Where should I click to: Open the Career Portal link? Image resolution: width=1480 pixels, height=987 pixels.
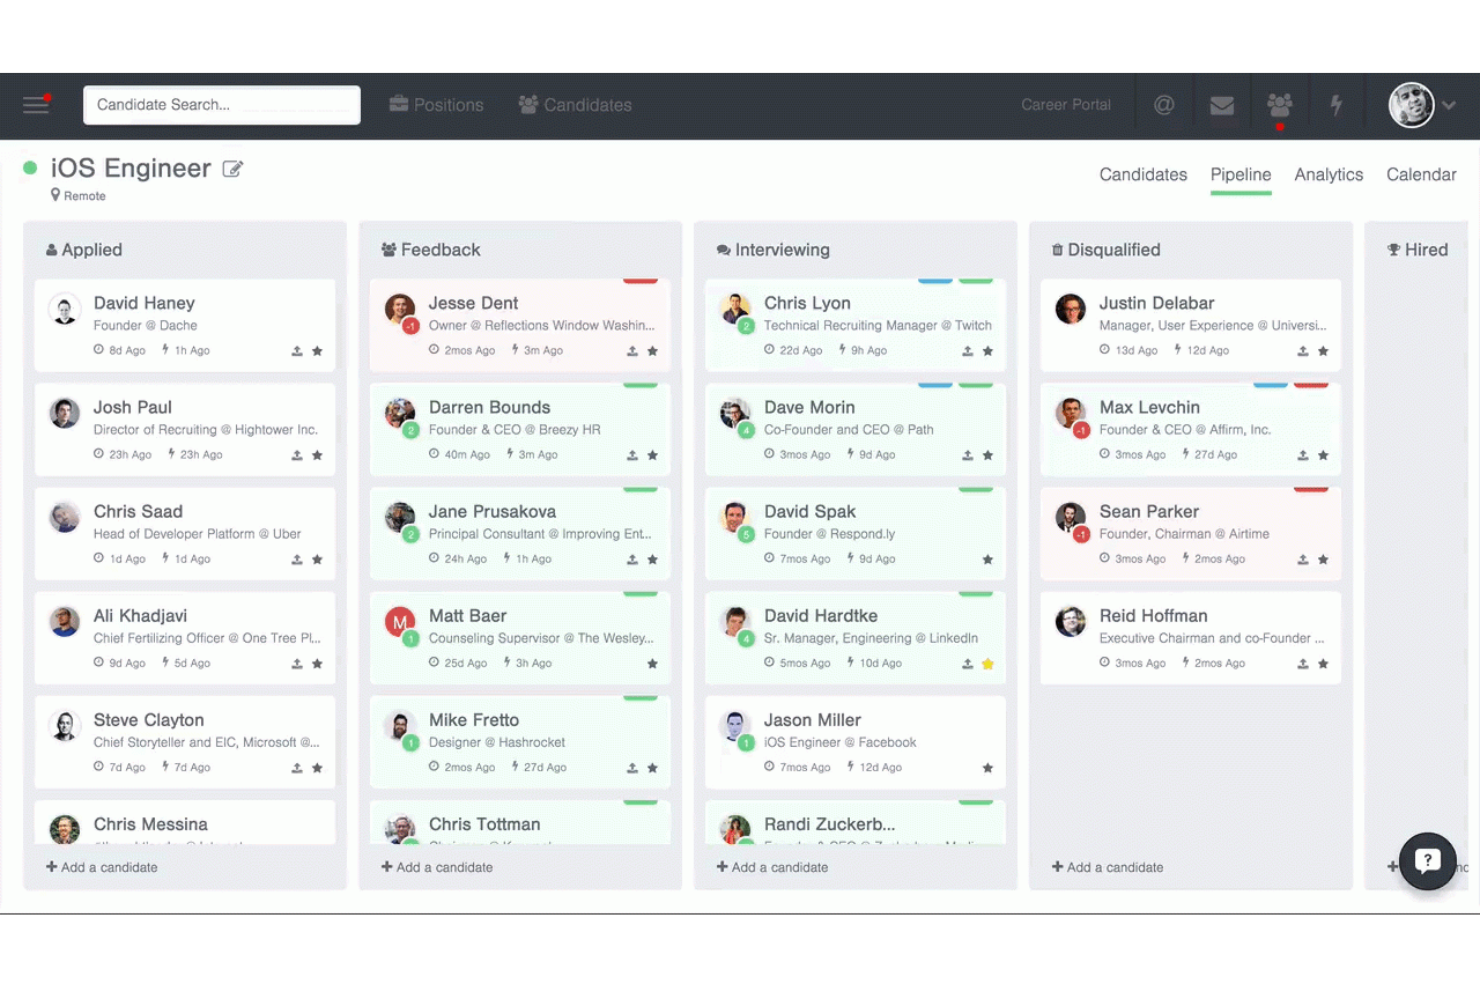1065,105
